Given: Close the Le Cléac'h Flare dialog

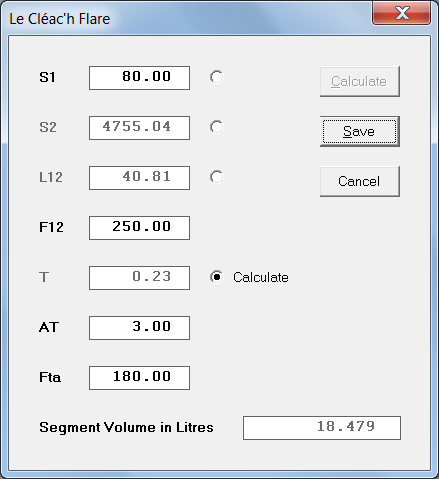Looking at the screenshot, I should pos(401,13).
